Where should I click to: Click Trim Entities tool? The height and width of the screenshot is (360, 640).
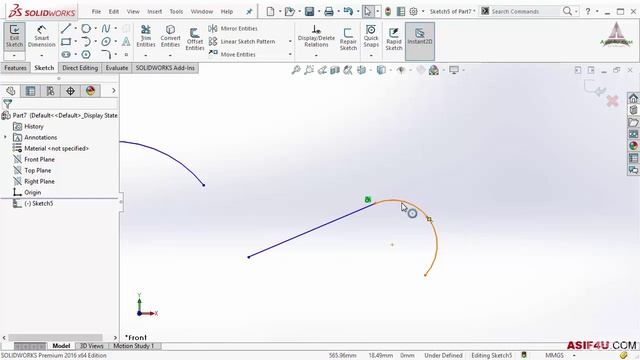146,36
